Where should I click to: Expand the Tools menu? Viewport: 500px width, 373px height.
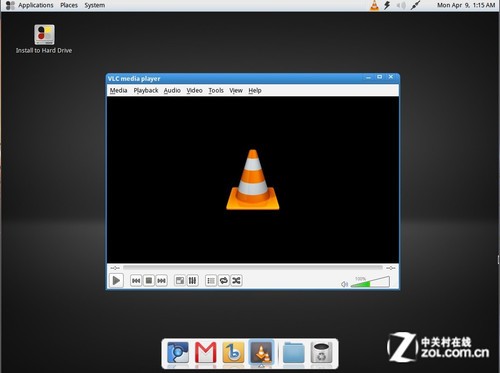click(x=216, y=90)
